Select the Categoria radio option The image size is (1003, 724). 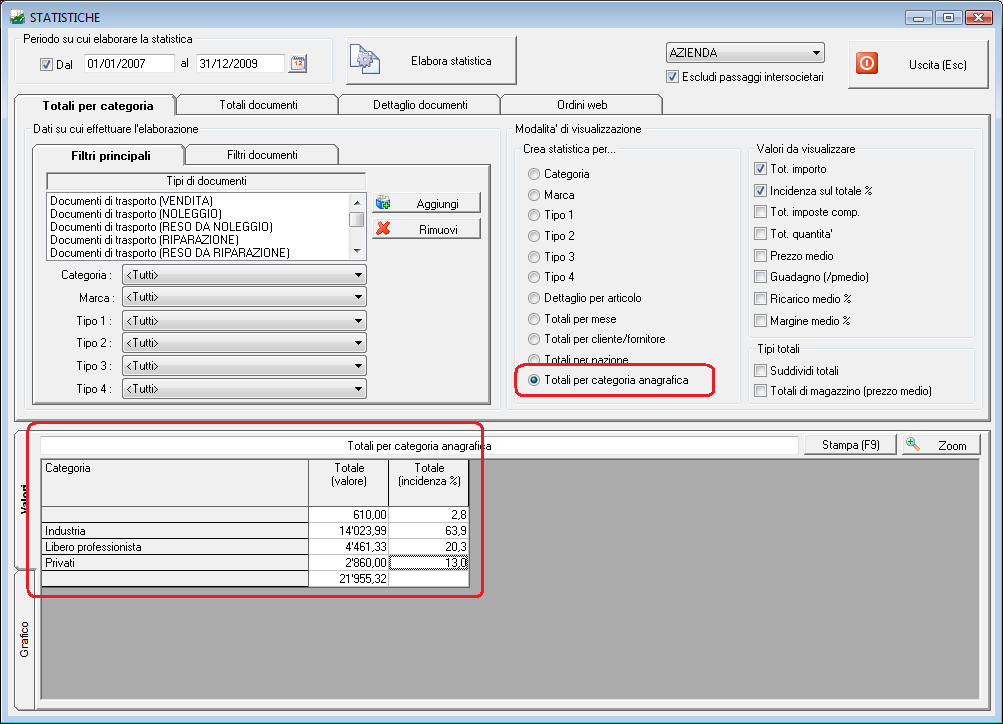tap(533, 174)
